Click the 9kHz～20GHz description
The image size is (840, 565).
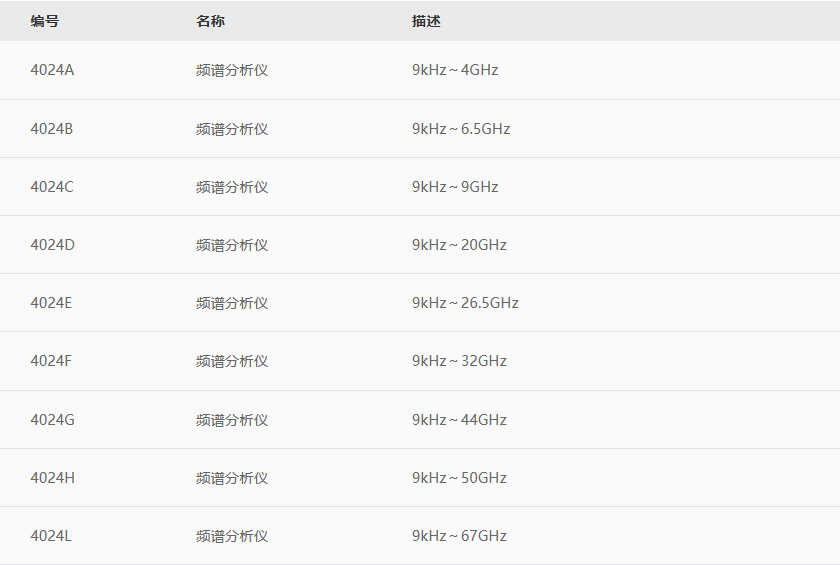(x=459, y=245)
